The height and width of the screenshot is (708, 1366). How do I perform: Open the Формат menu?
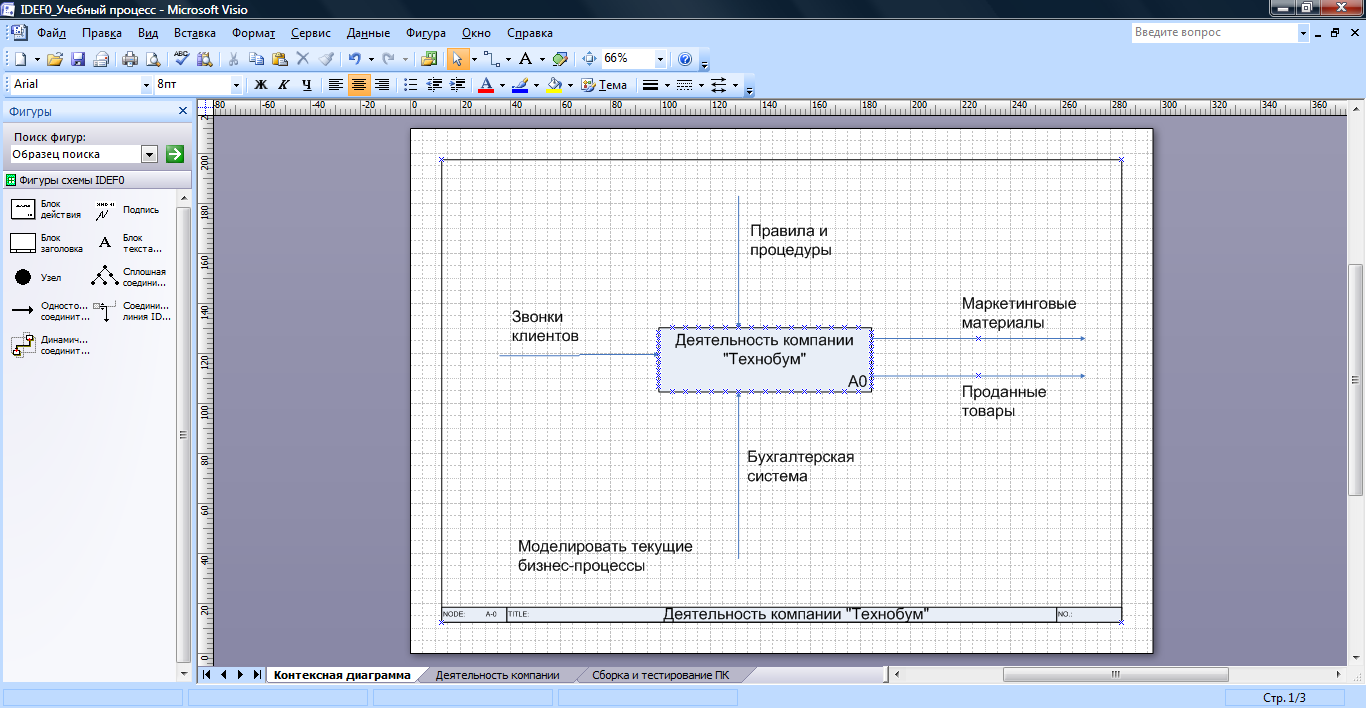pyautogui.click(x=253, y=33)
